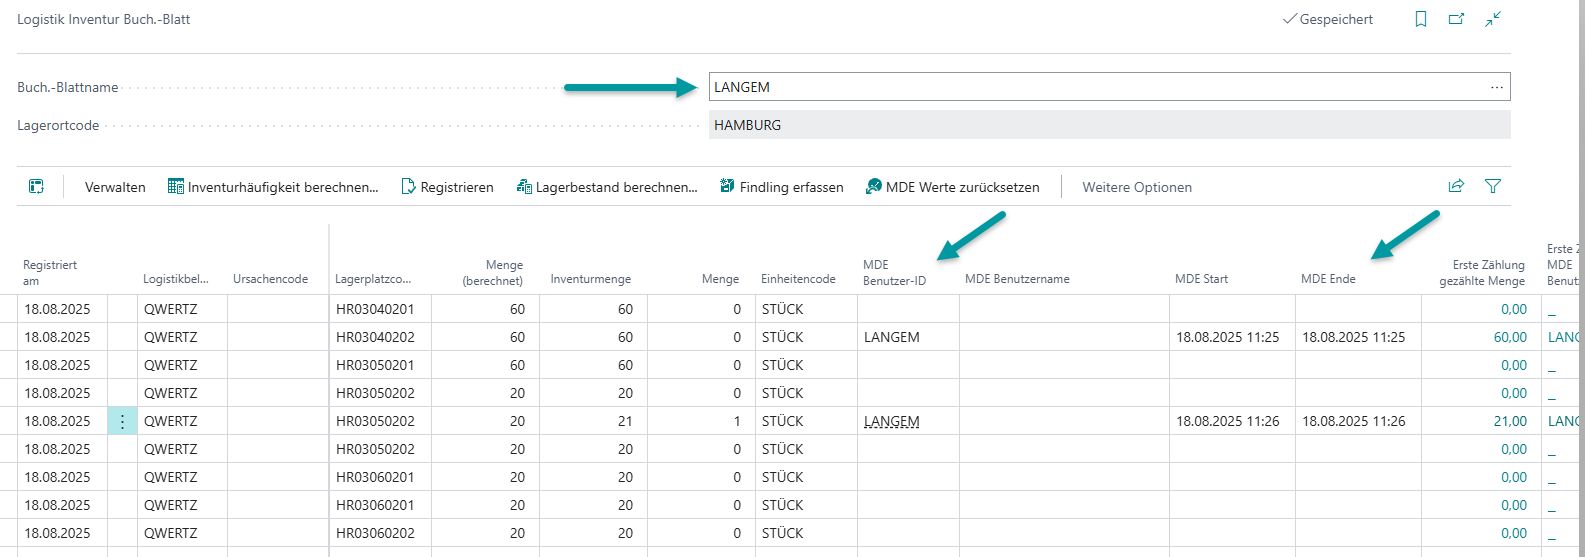Click the grid view icon left of Verwalten
This screenshot has height=557, width=1585.
pos(36,187)
